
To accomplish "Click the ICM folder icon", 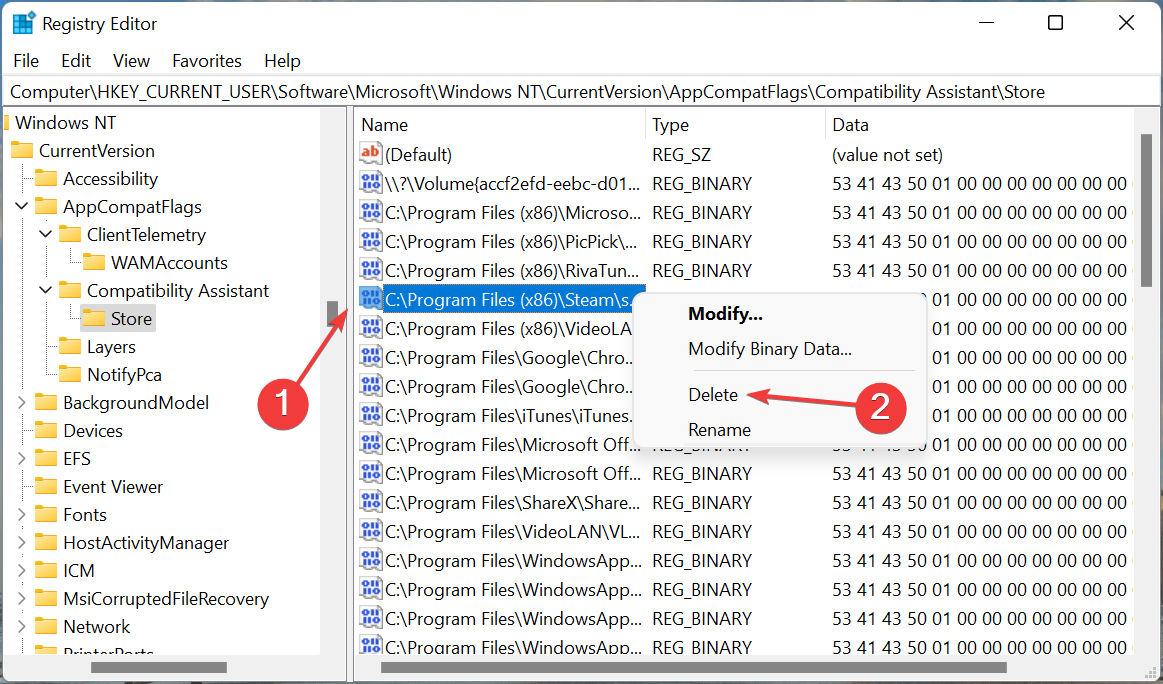I will pyautogui.click(x=46, y=570).
